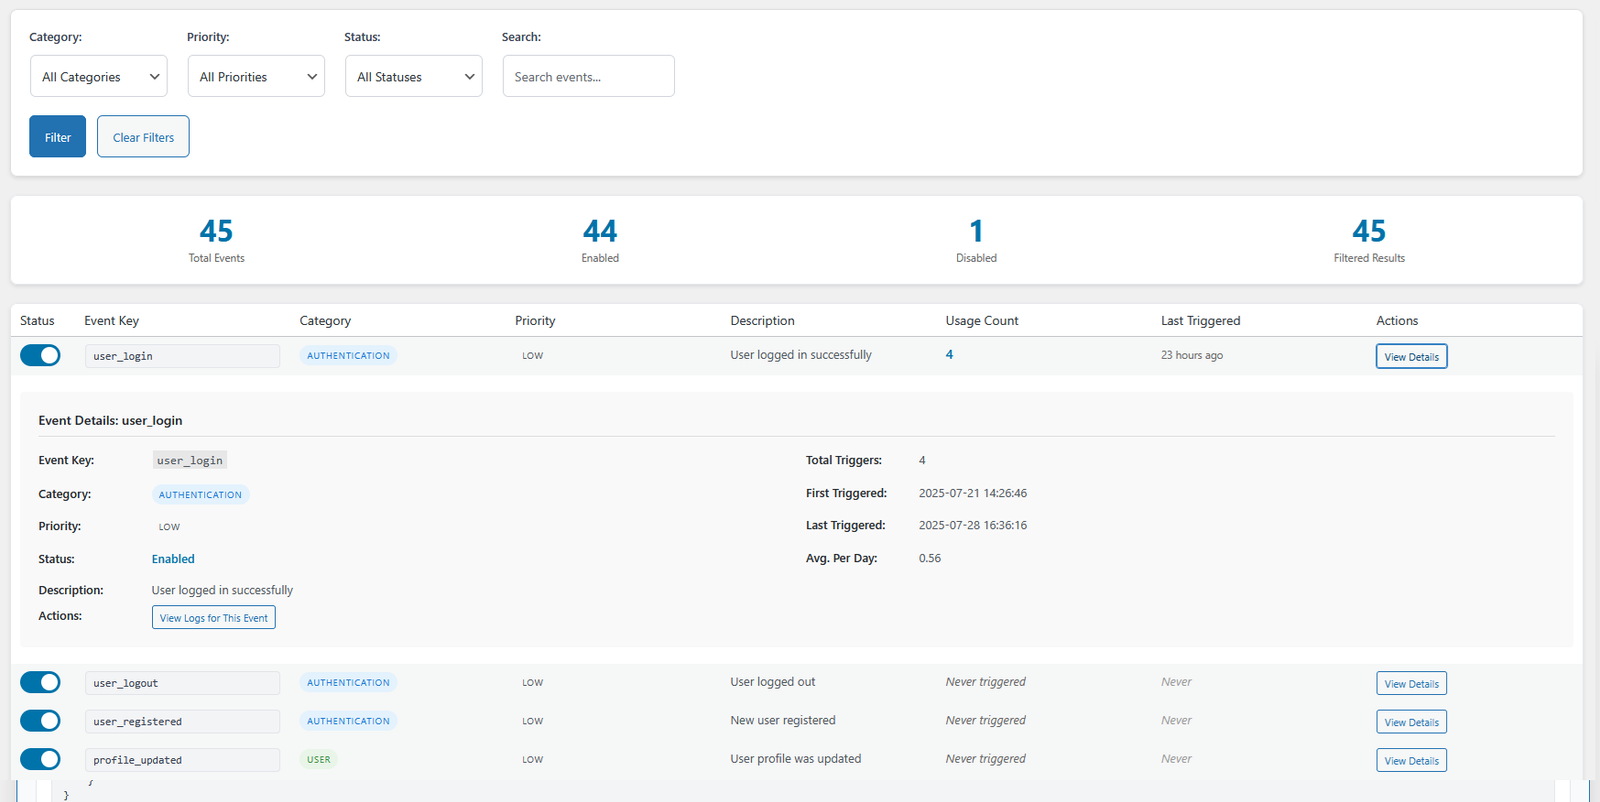
Task: Click 'Never triggered' in the profile_updated row
Action: click(x=986, y=759)
